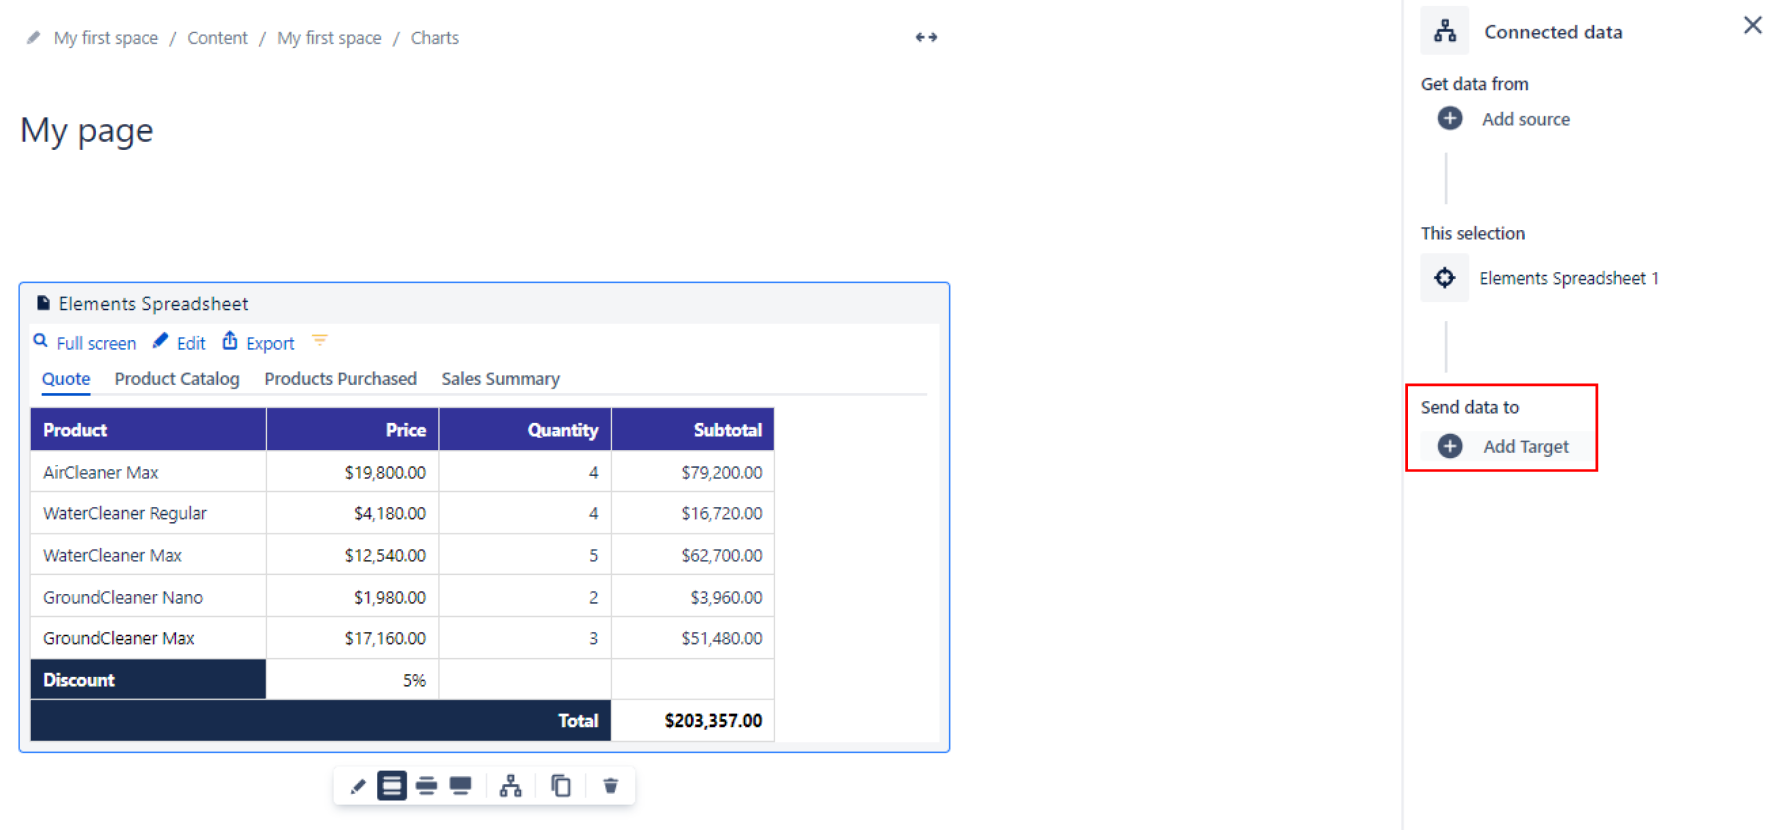Click the Elements Spreadsheet 1 target icon
Viewport: 1769px width, 830px height.
click(1444, 278)
